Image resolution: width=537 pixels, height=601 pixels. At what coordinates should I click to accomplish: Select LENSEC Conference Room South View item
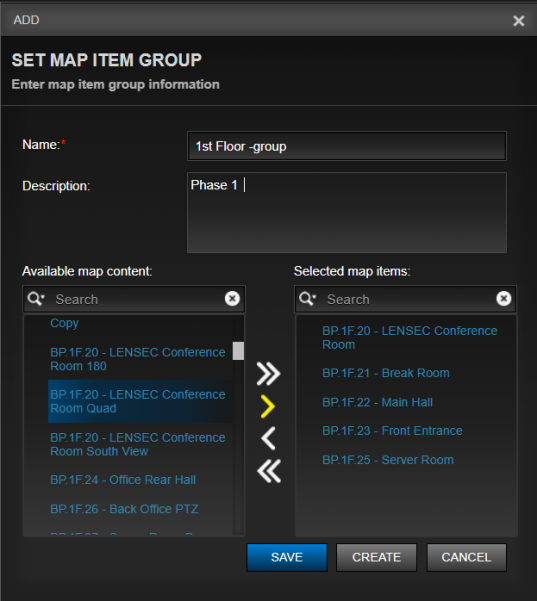click(x=138, y=445)
